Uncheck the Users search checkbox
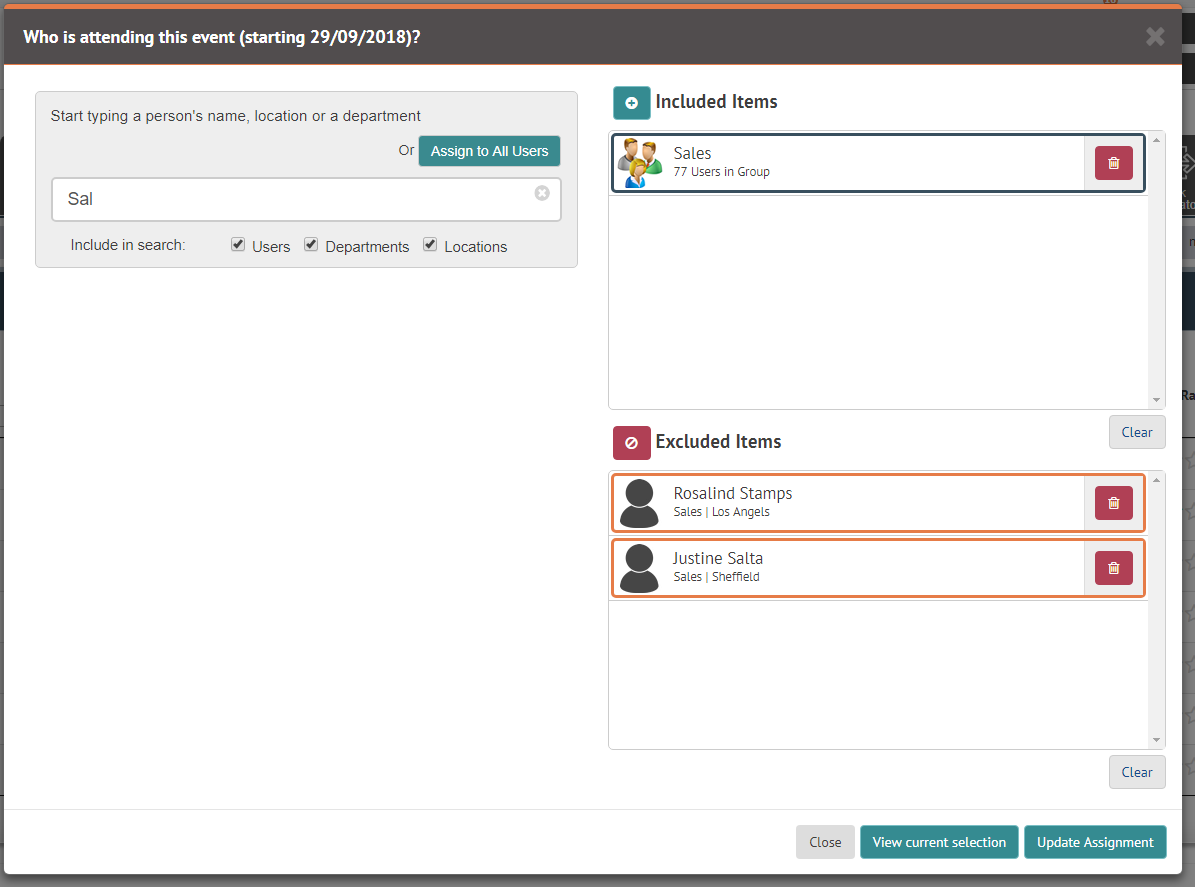This screenshot has width=1195, height=887. point(238,245)
